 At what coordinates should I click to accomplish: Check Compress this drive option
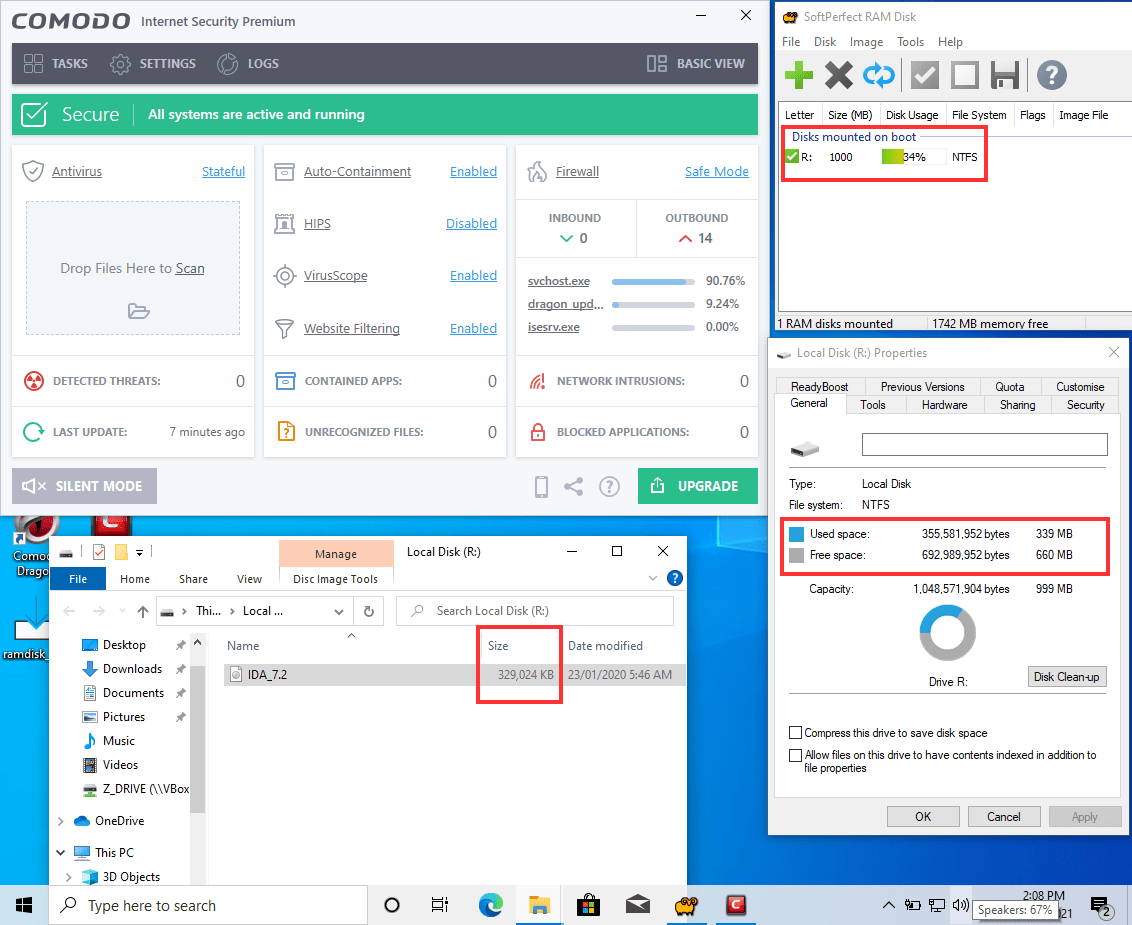click(x=796, y=733)
